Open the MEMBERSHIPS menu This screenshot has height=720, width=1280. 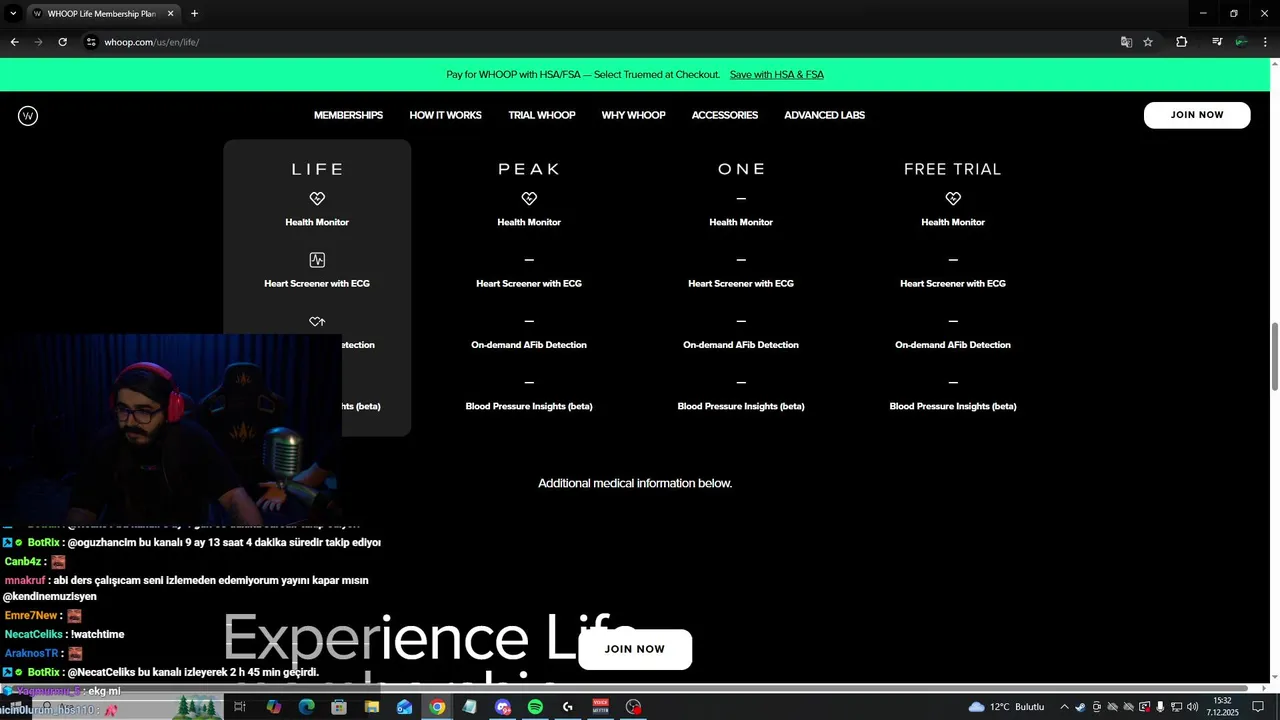(x=348, y=115)
